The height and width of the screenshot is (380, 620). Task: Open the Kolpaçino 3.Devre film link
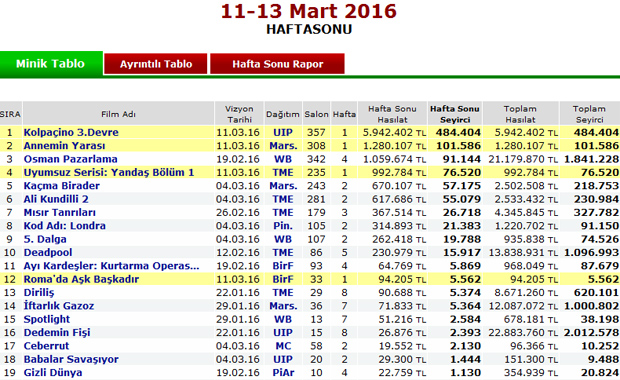pos(71,132)
